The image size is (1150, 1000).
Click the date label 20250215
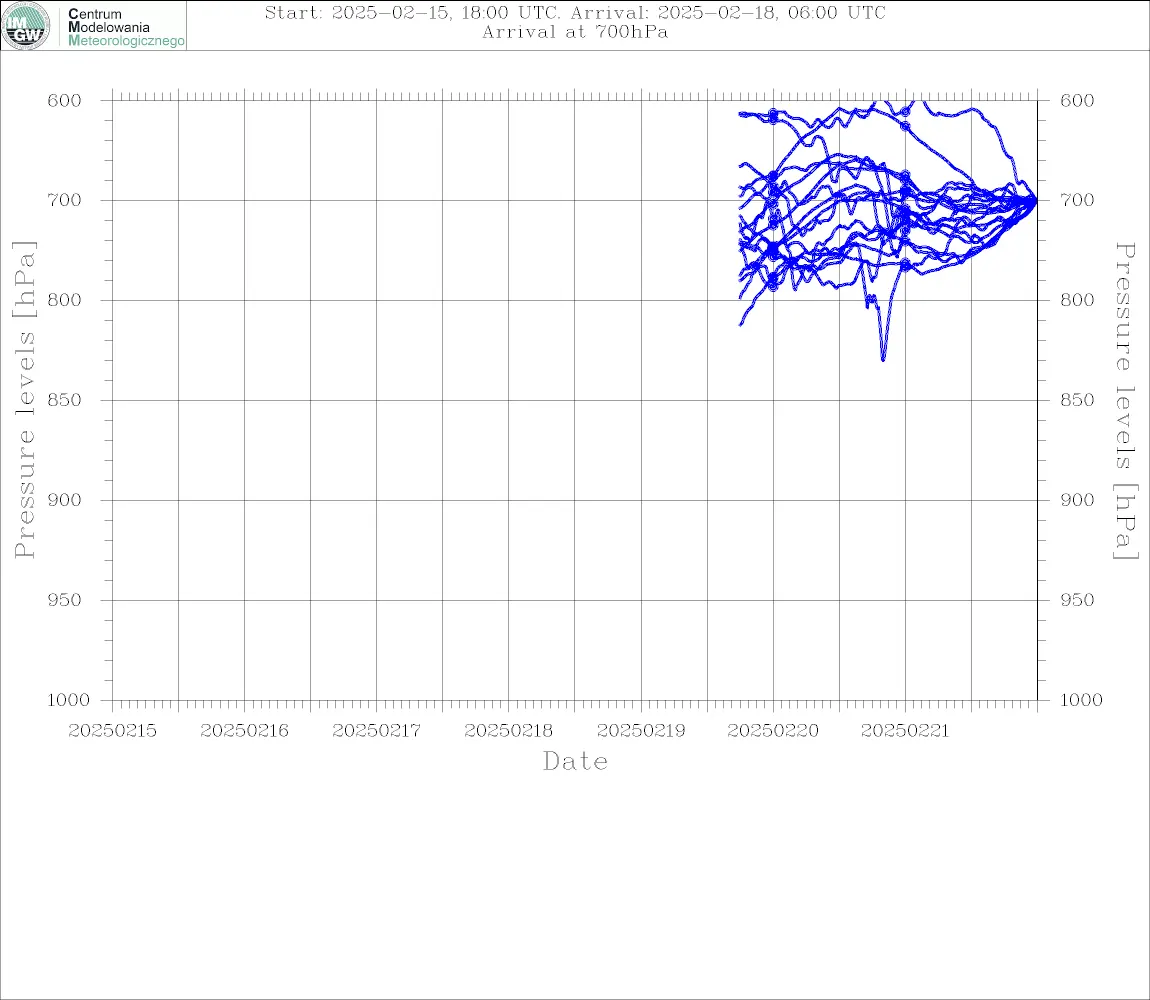click(x=112, y=731)
